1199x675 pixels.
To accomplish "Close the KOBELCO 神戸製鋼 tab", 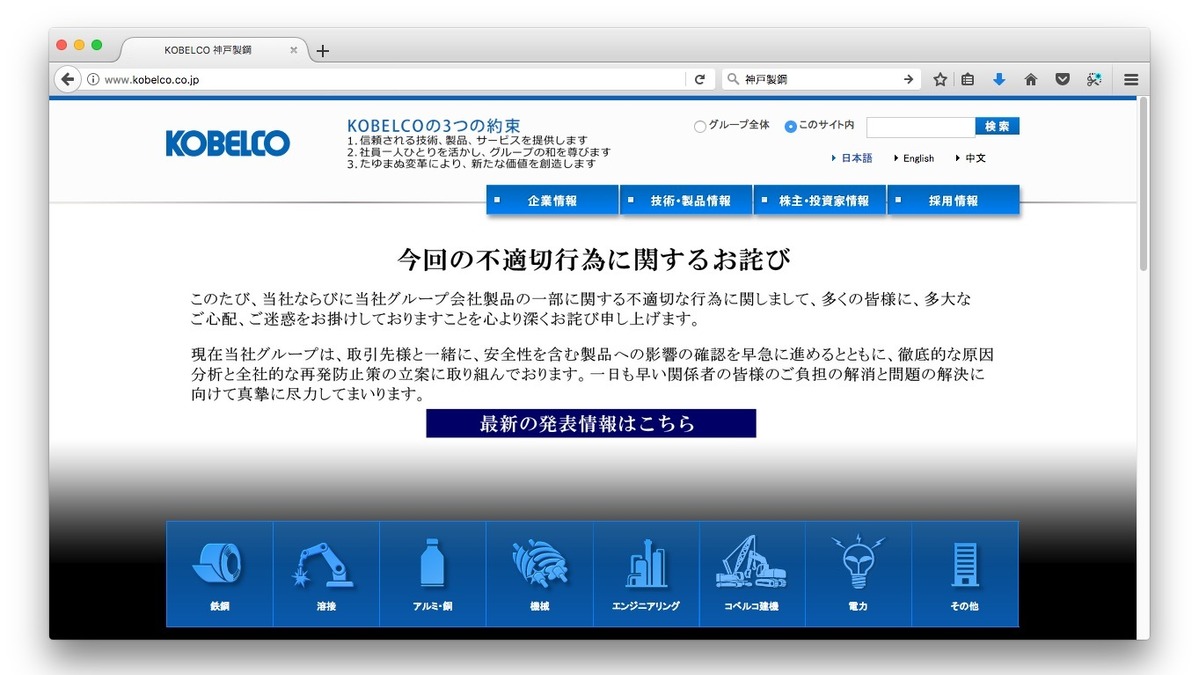I will pyautogui.click(x=294, y=50).
